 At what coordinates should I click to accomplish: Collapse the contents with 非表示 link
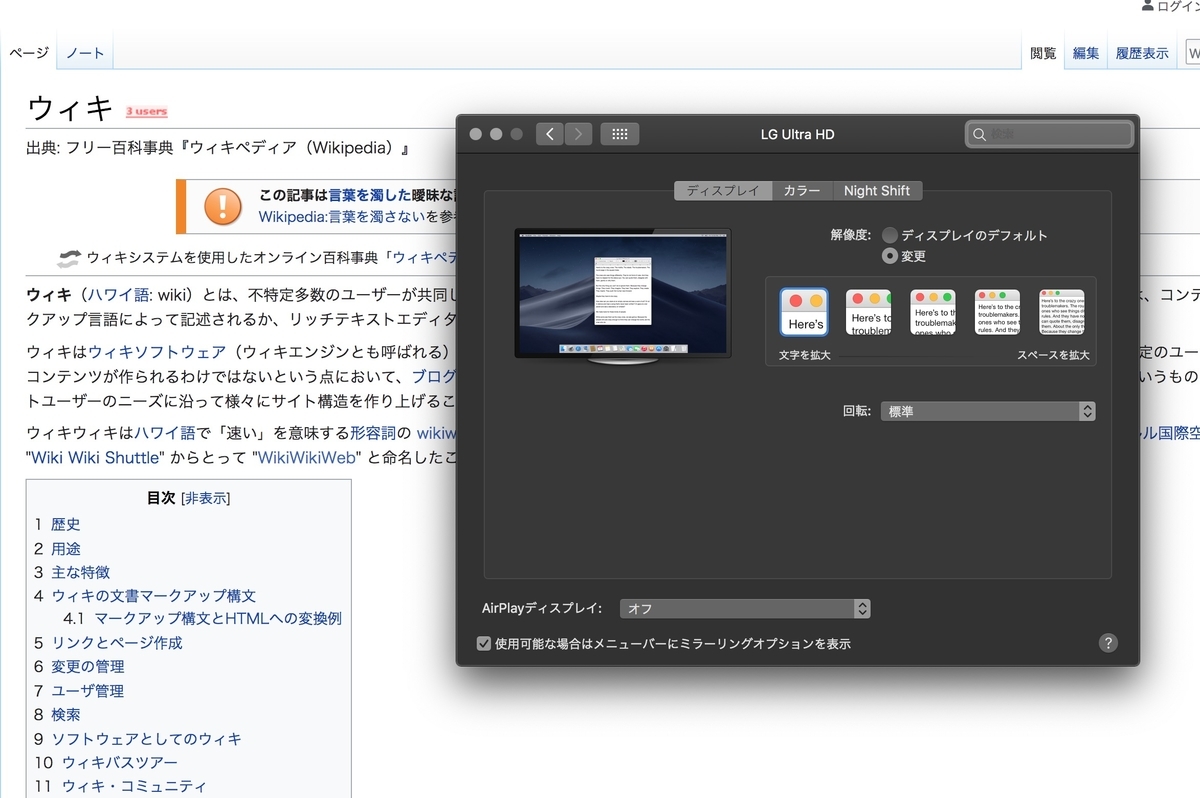(x=206, y=498)
